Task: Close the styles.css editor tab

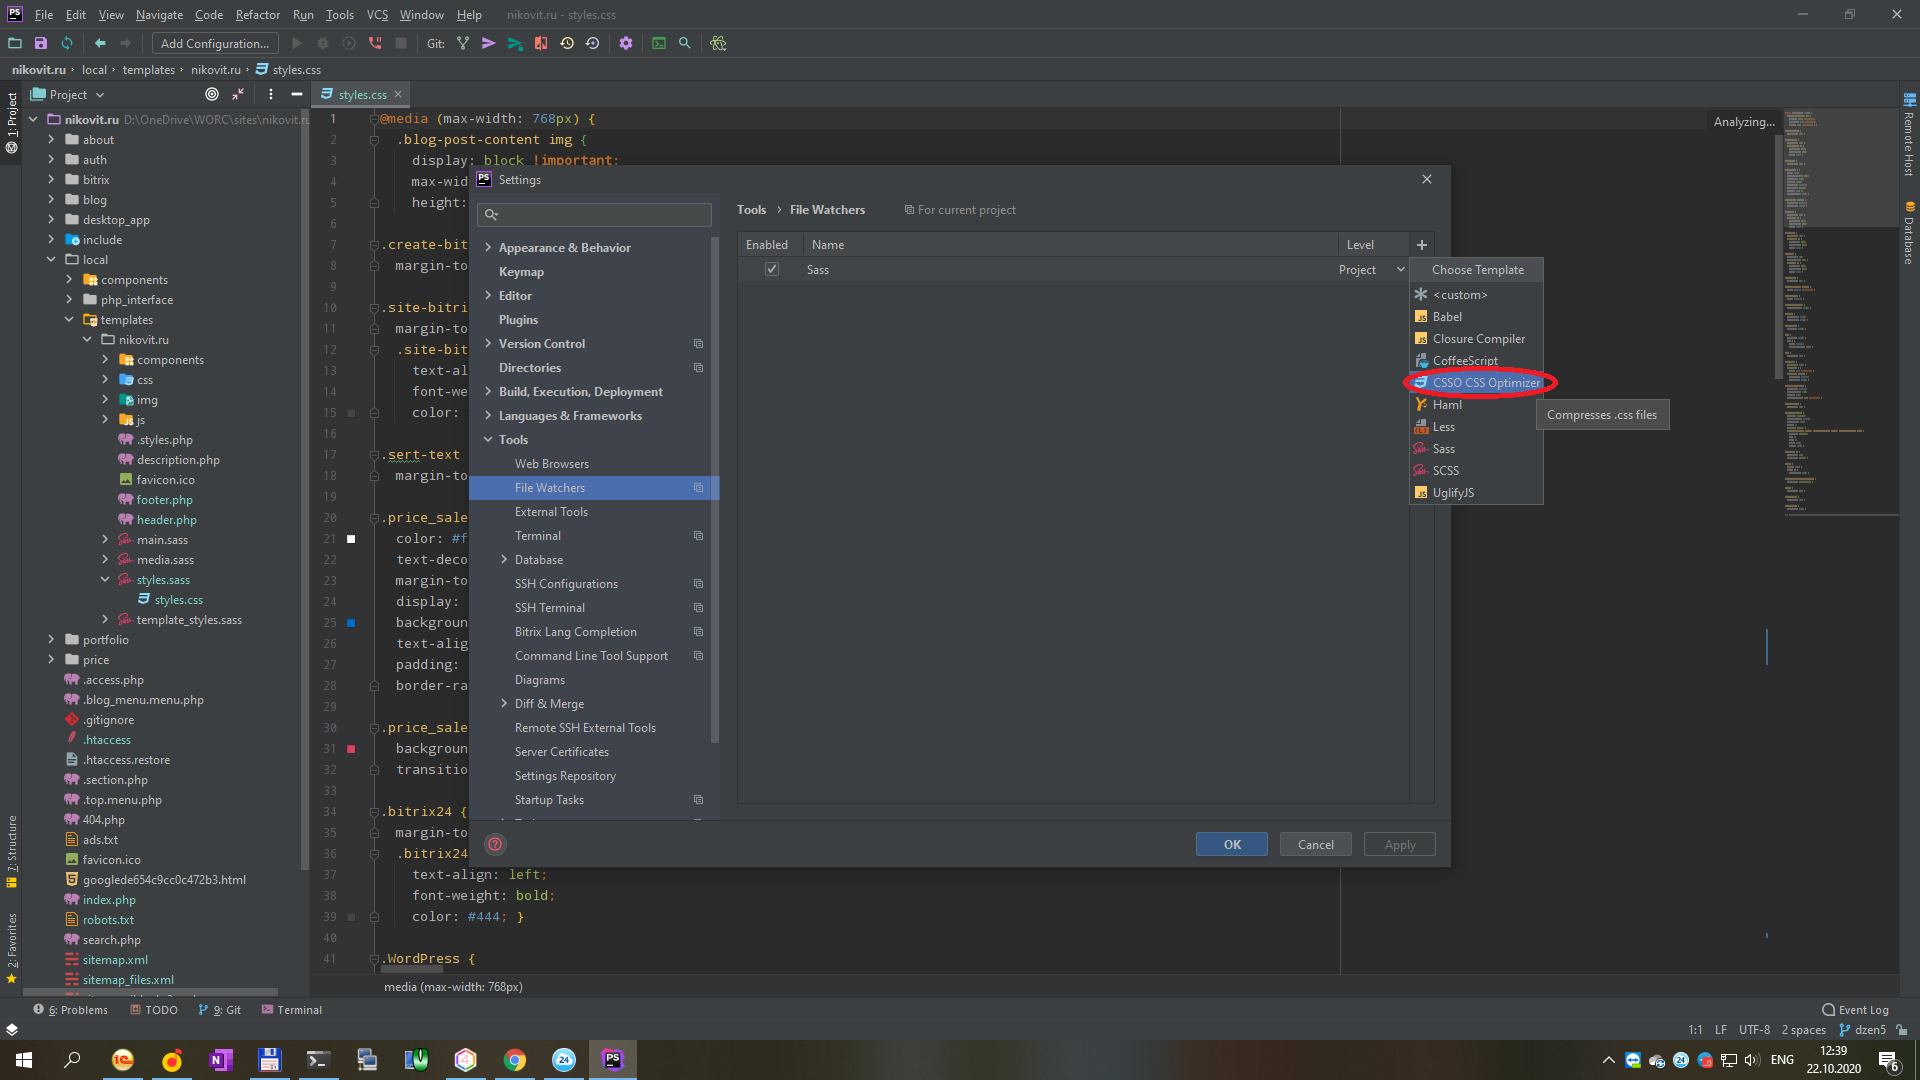Action: pyautogui.click(x=398, y=94)
